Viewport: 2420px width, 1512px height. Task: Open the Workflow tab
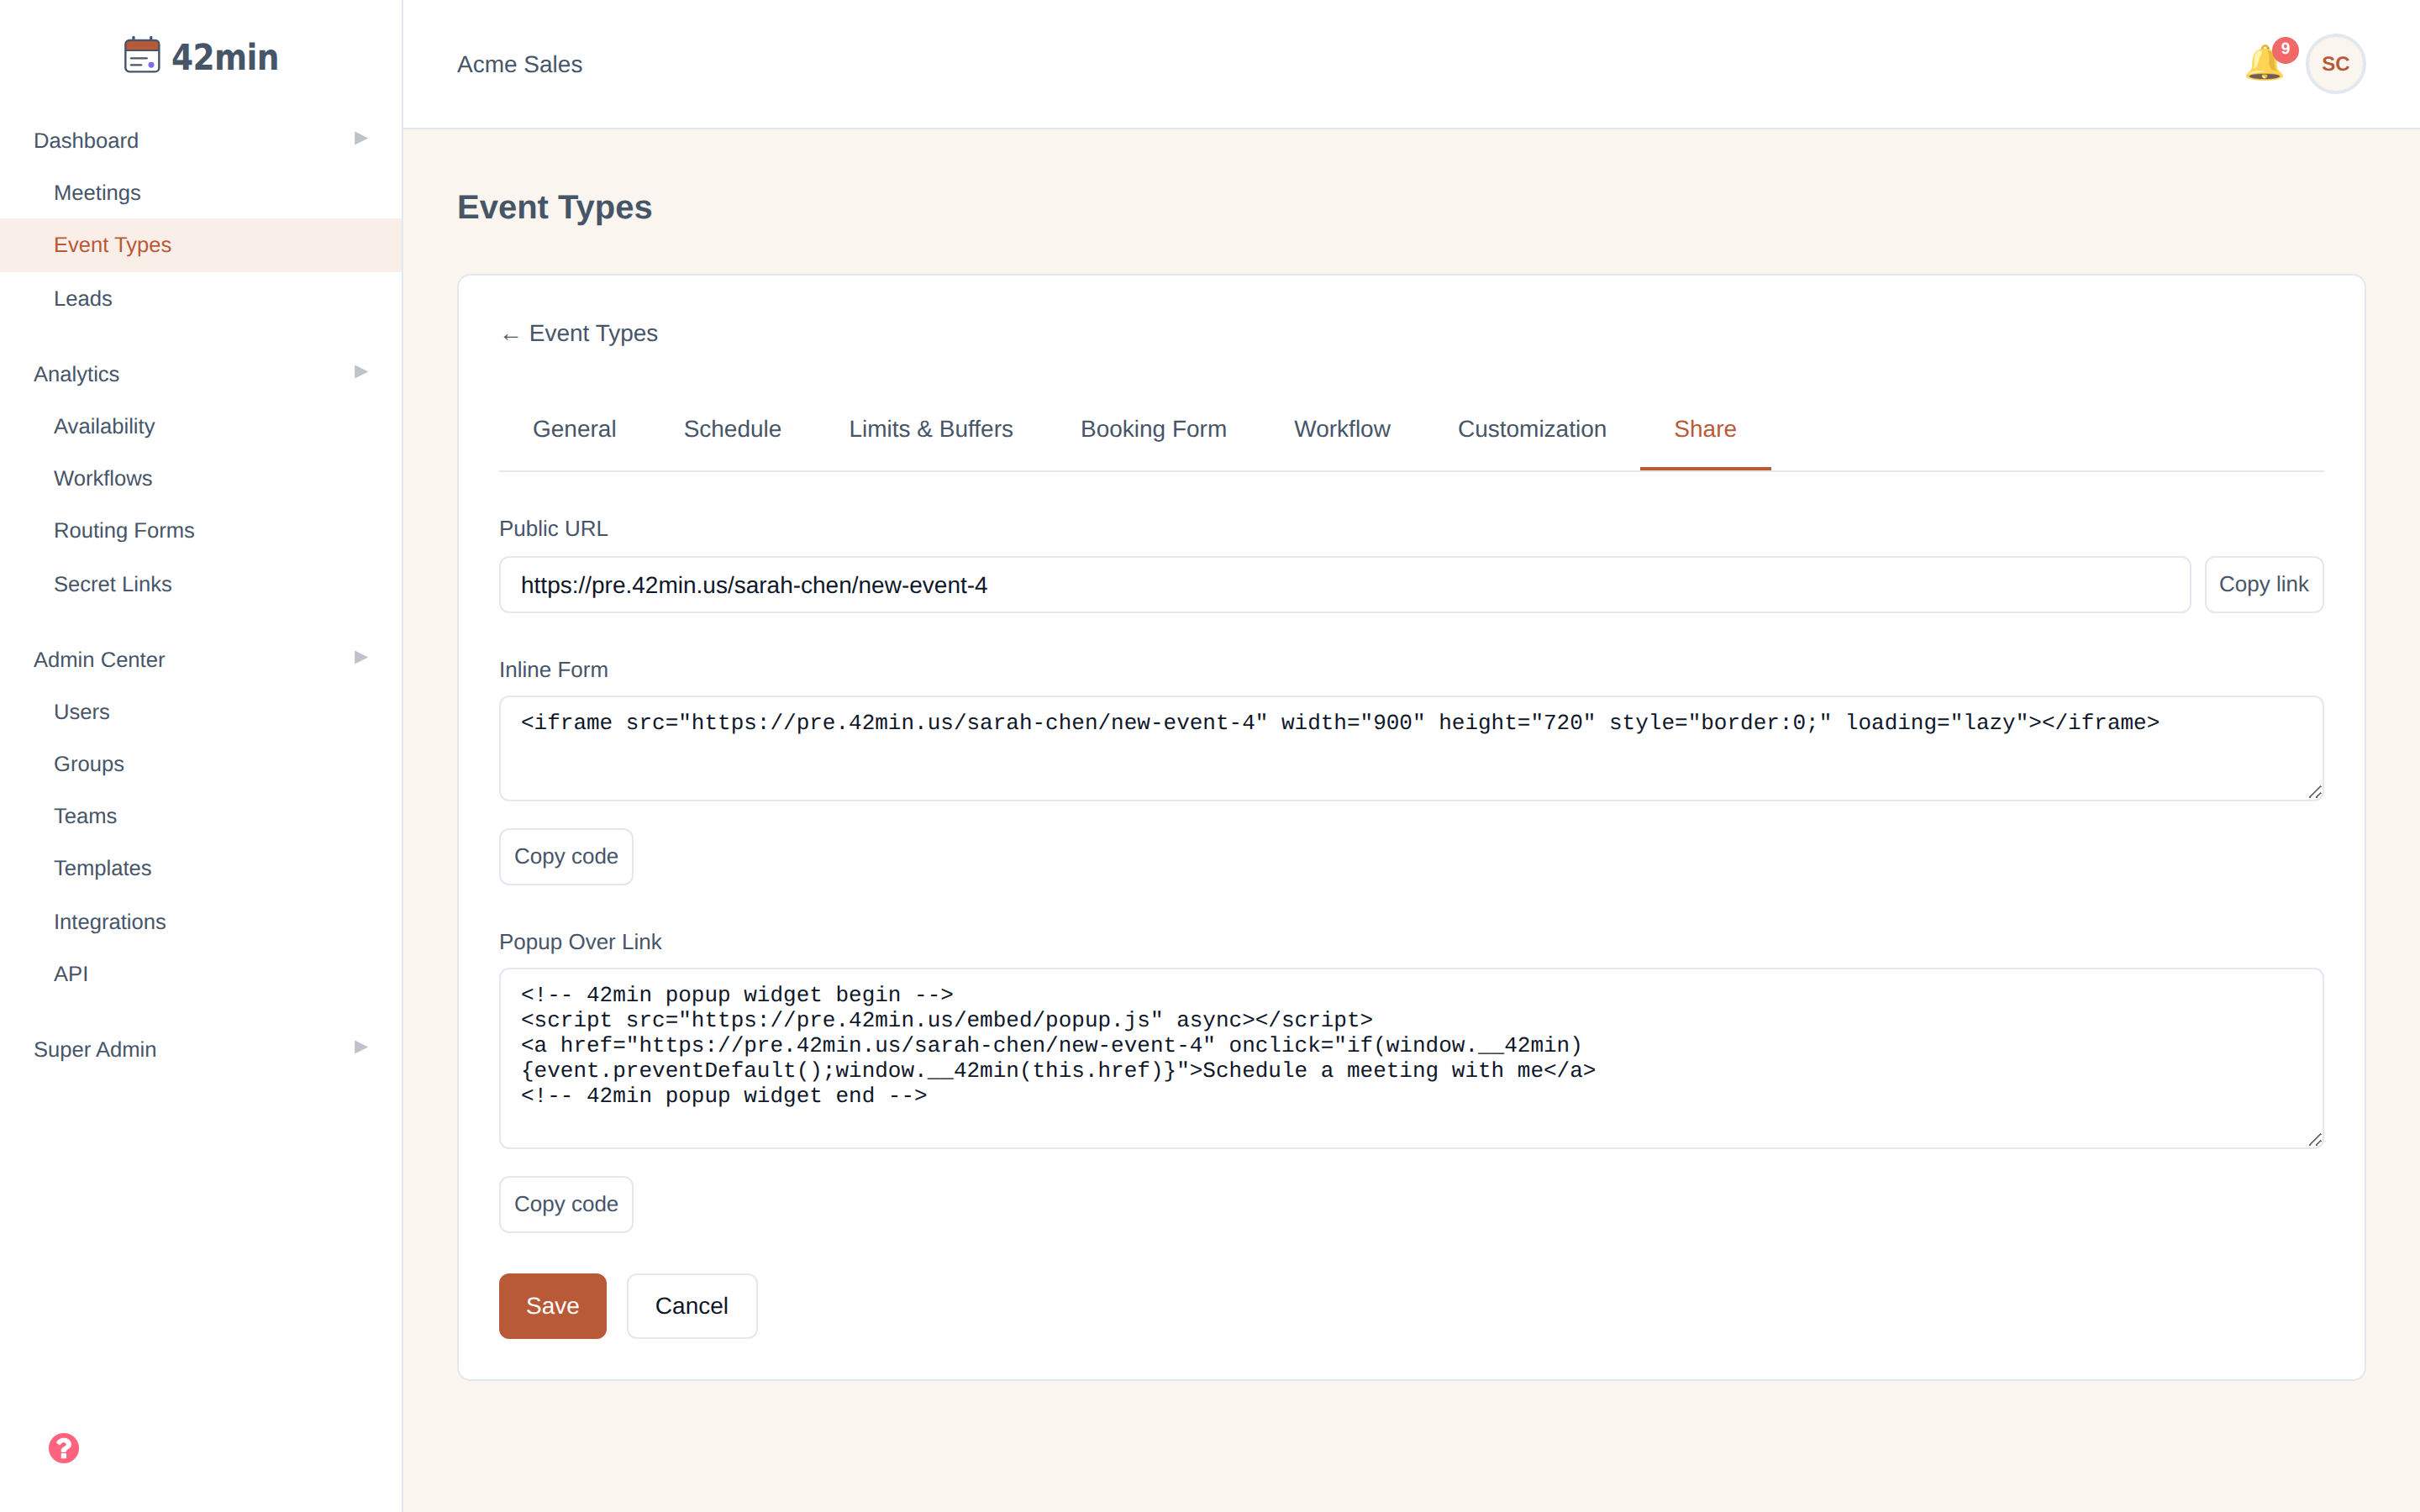[1341, 429]
